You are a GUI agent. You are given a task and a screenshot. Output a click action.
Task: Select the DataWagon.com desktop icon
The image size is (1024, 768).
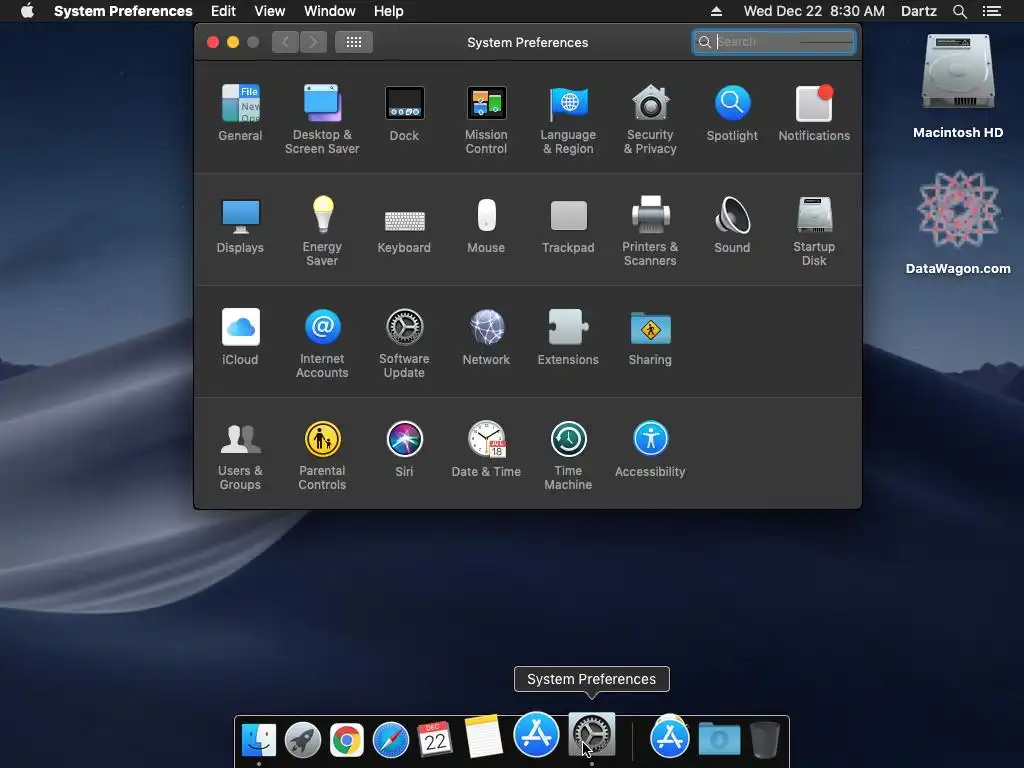[x=958, y=223]
